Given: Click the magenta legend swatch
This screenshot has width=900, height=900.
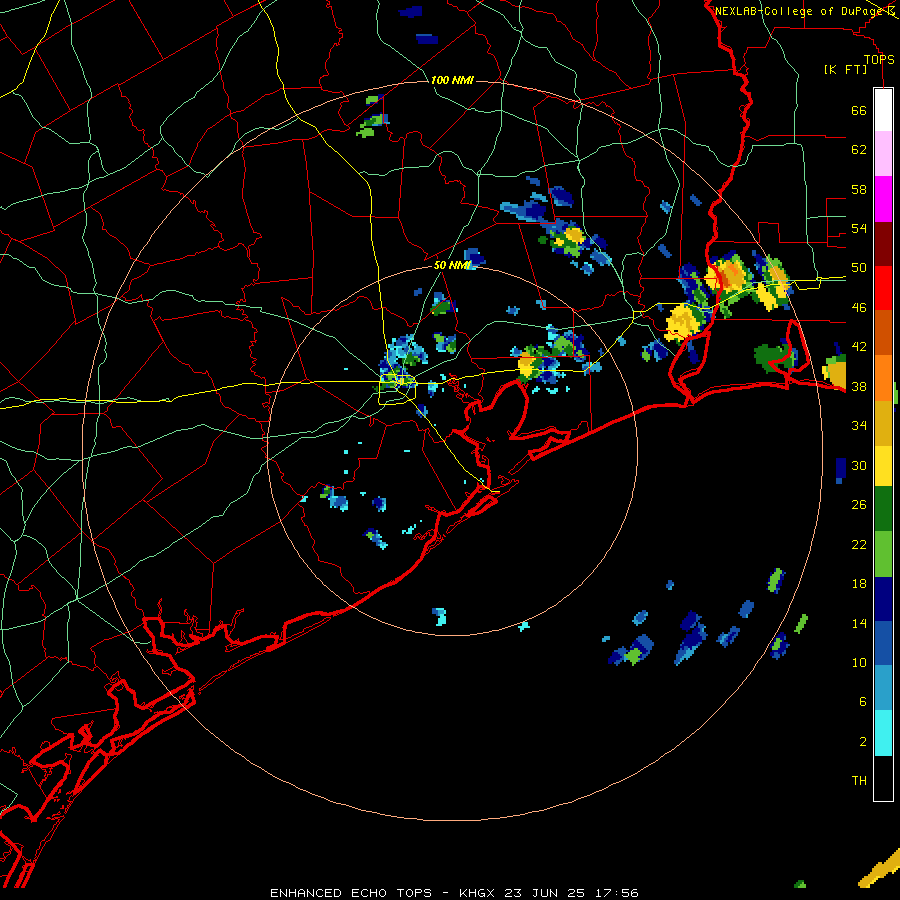Looking at the screenshot, I should click(883, 199).
